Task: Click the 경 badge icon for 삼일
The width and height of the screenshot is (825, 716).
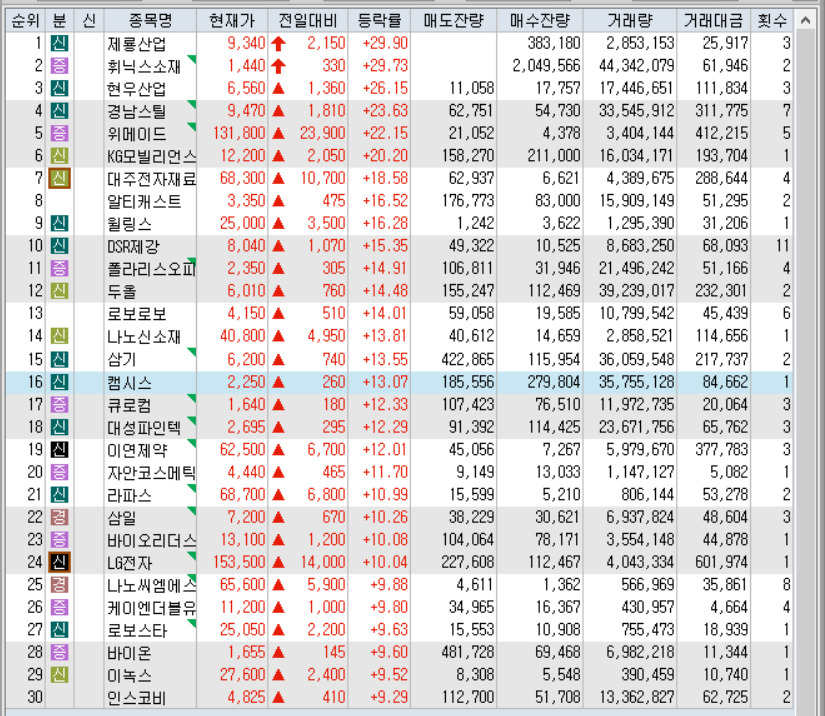Action: 59,517
